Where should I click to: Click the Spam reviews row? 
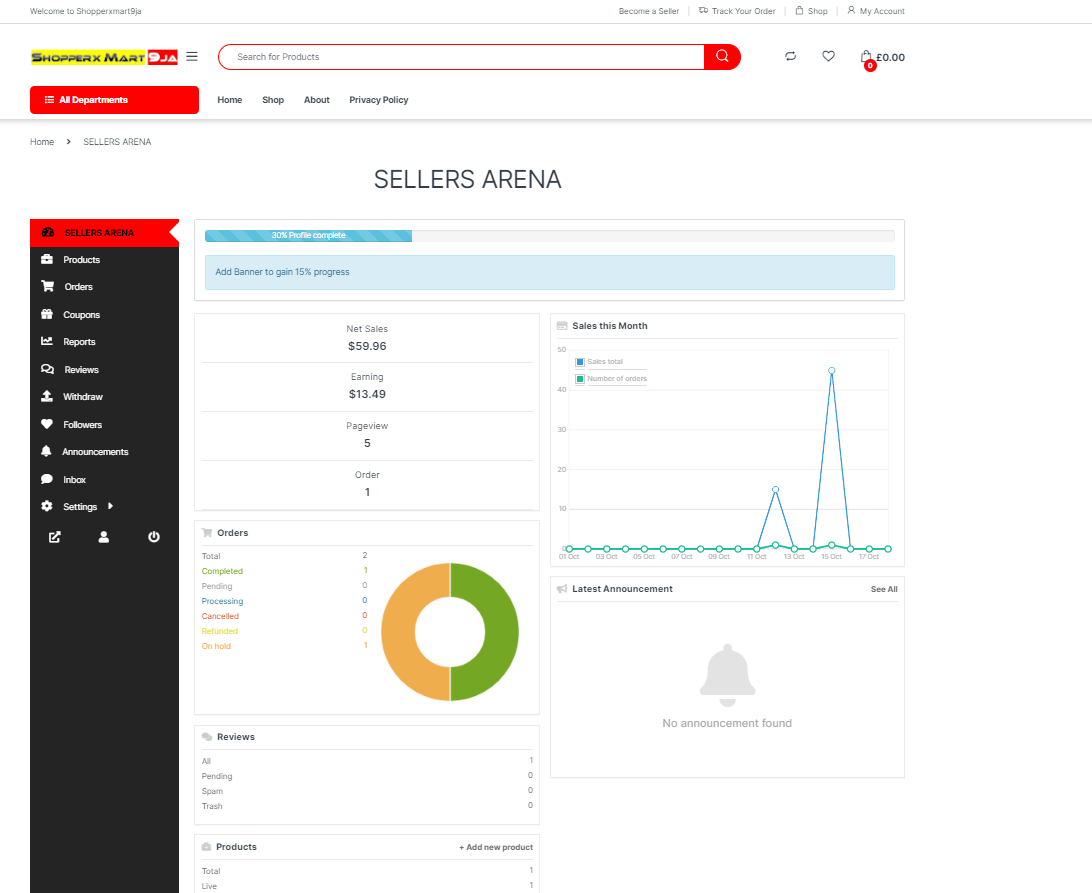coord(367,791)
